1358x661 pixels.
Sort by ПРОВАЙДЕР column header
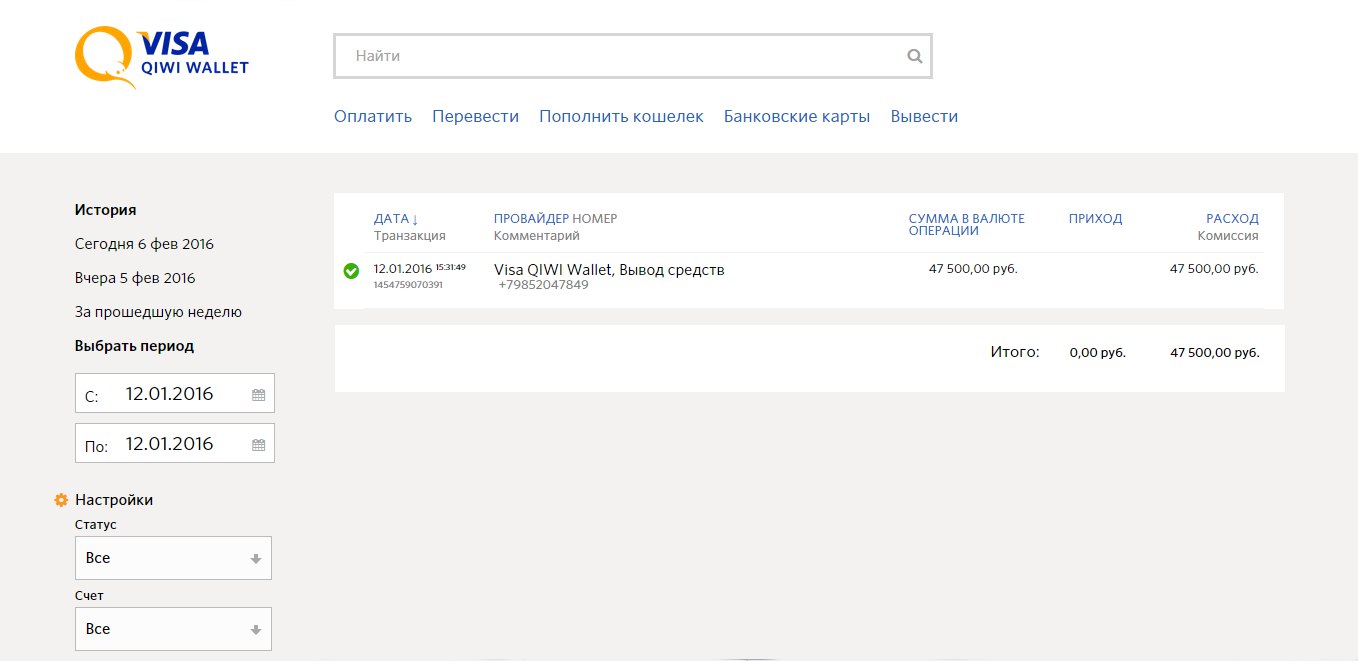pyautogui.click(x=531, y=219)
